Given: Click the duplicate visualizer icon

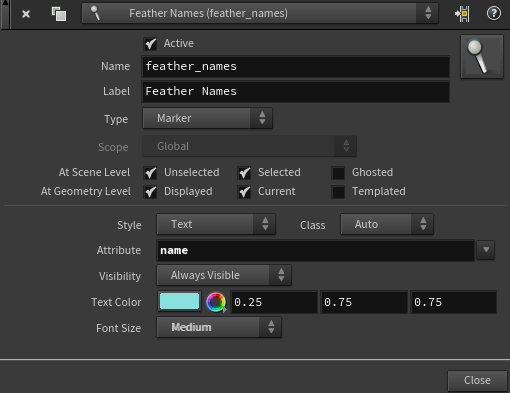Looking at the screenshot, I should pos(59,14).
